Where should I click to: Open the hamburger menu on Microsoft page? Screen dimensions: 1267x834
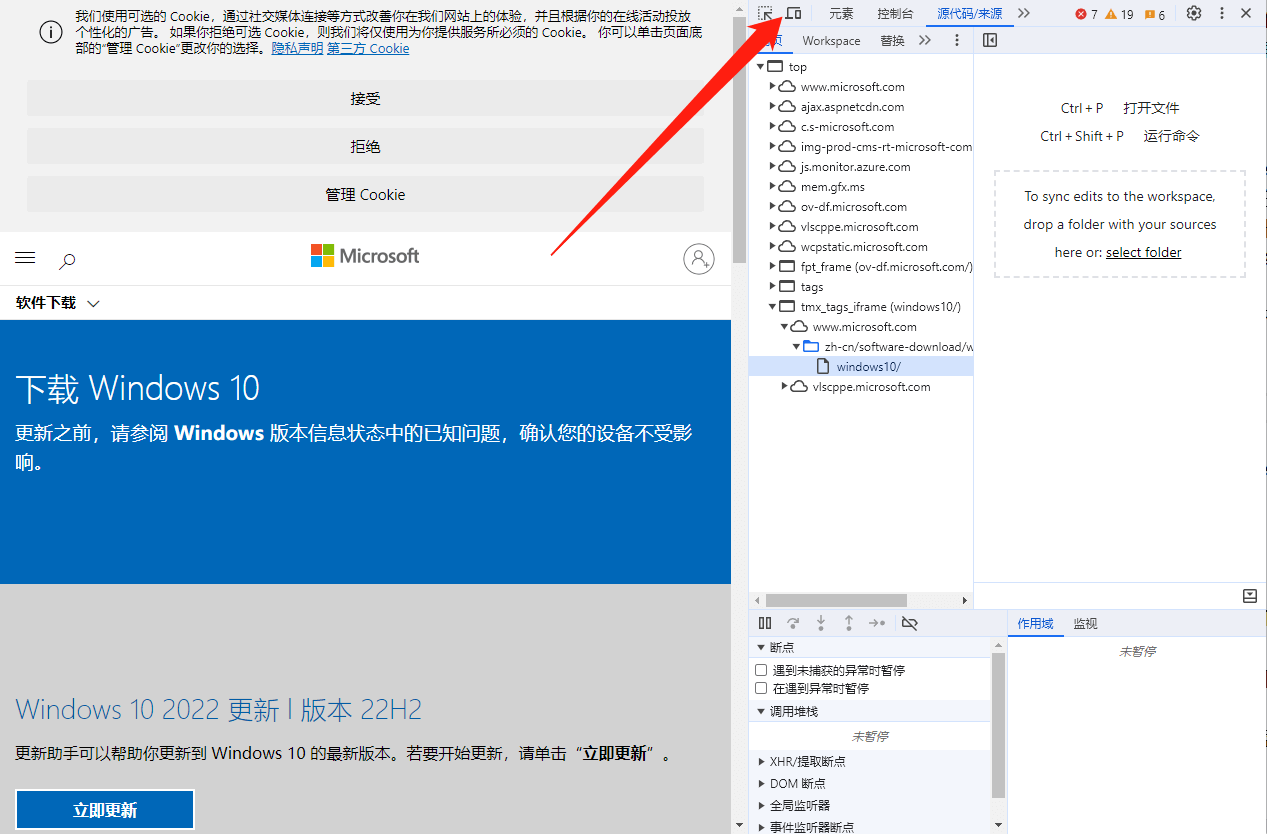click(26, 258)
